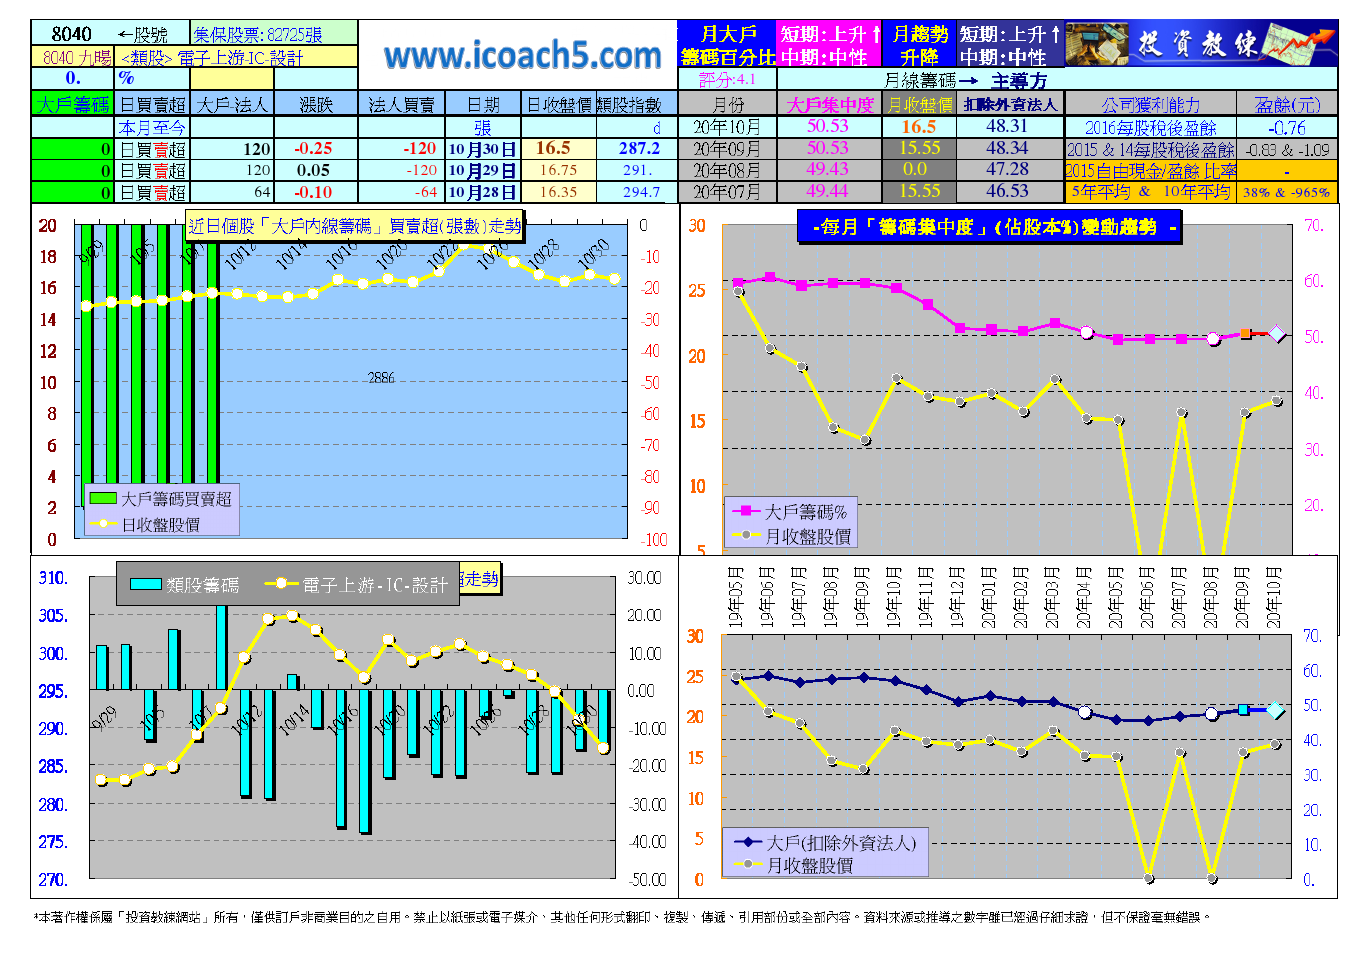Click the green 大戶籌碼買賣超 legend swatch

click(x=102, y=498)
